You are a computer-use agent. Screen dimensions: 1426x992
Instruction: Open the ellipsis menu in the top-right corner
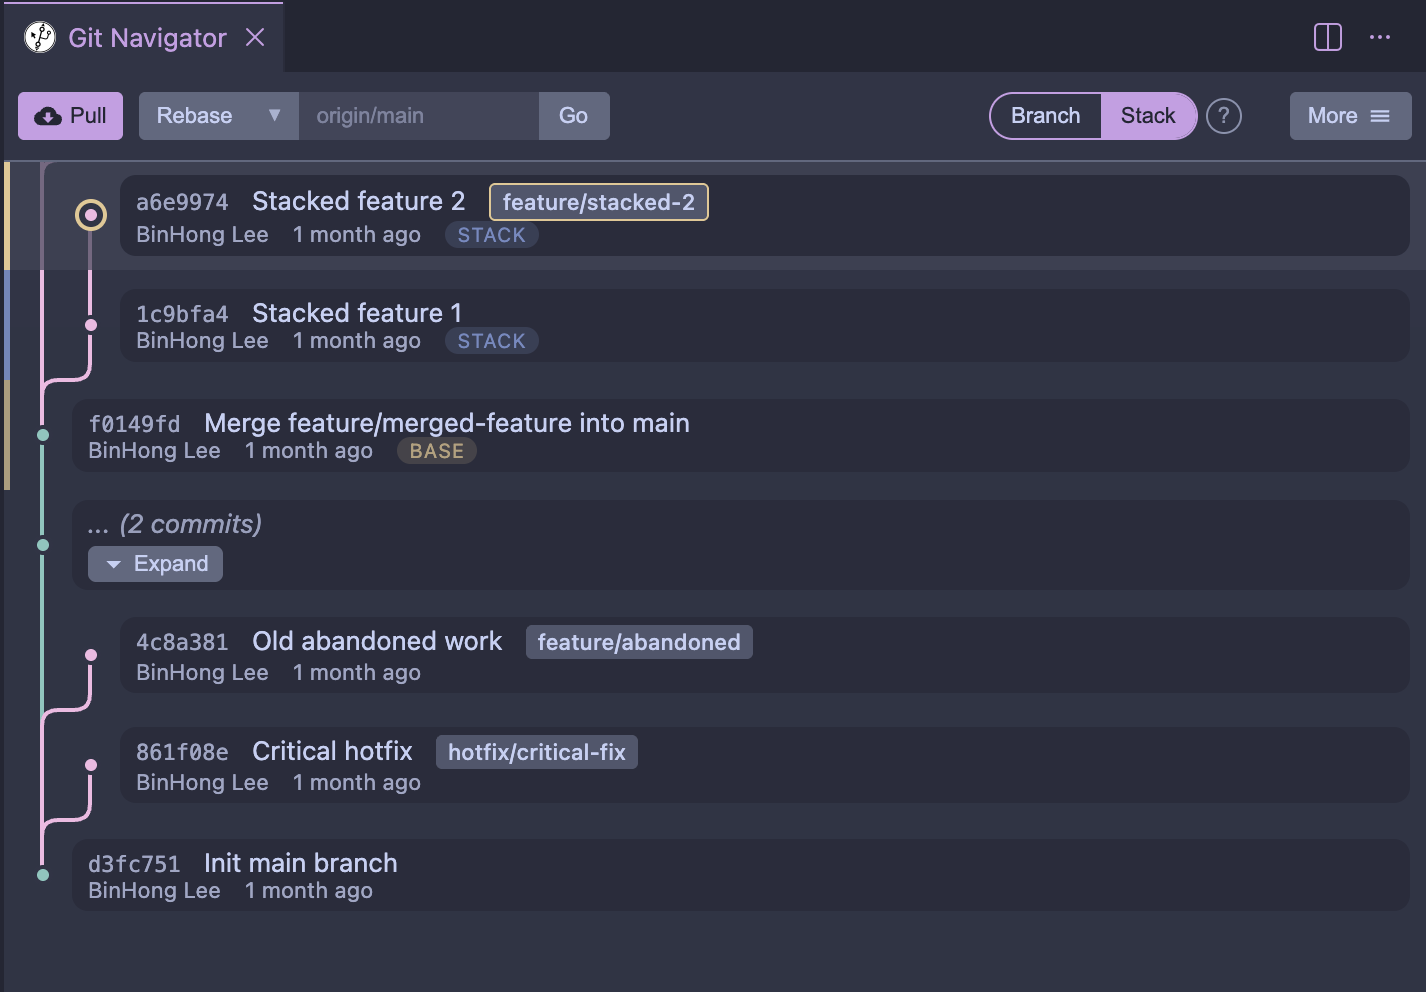(1380, 36)
